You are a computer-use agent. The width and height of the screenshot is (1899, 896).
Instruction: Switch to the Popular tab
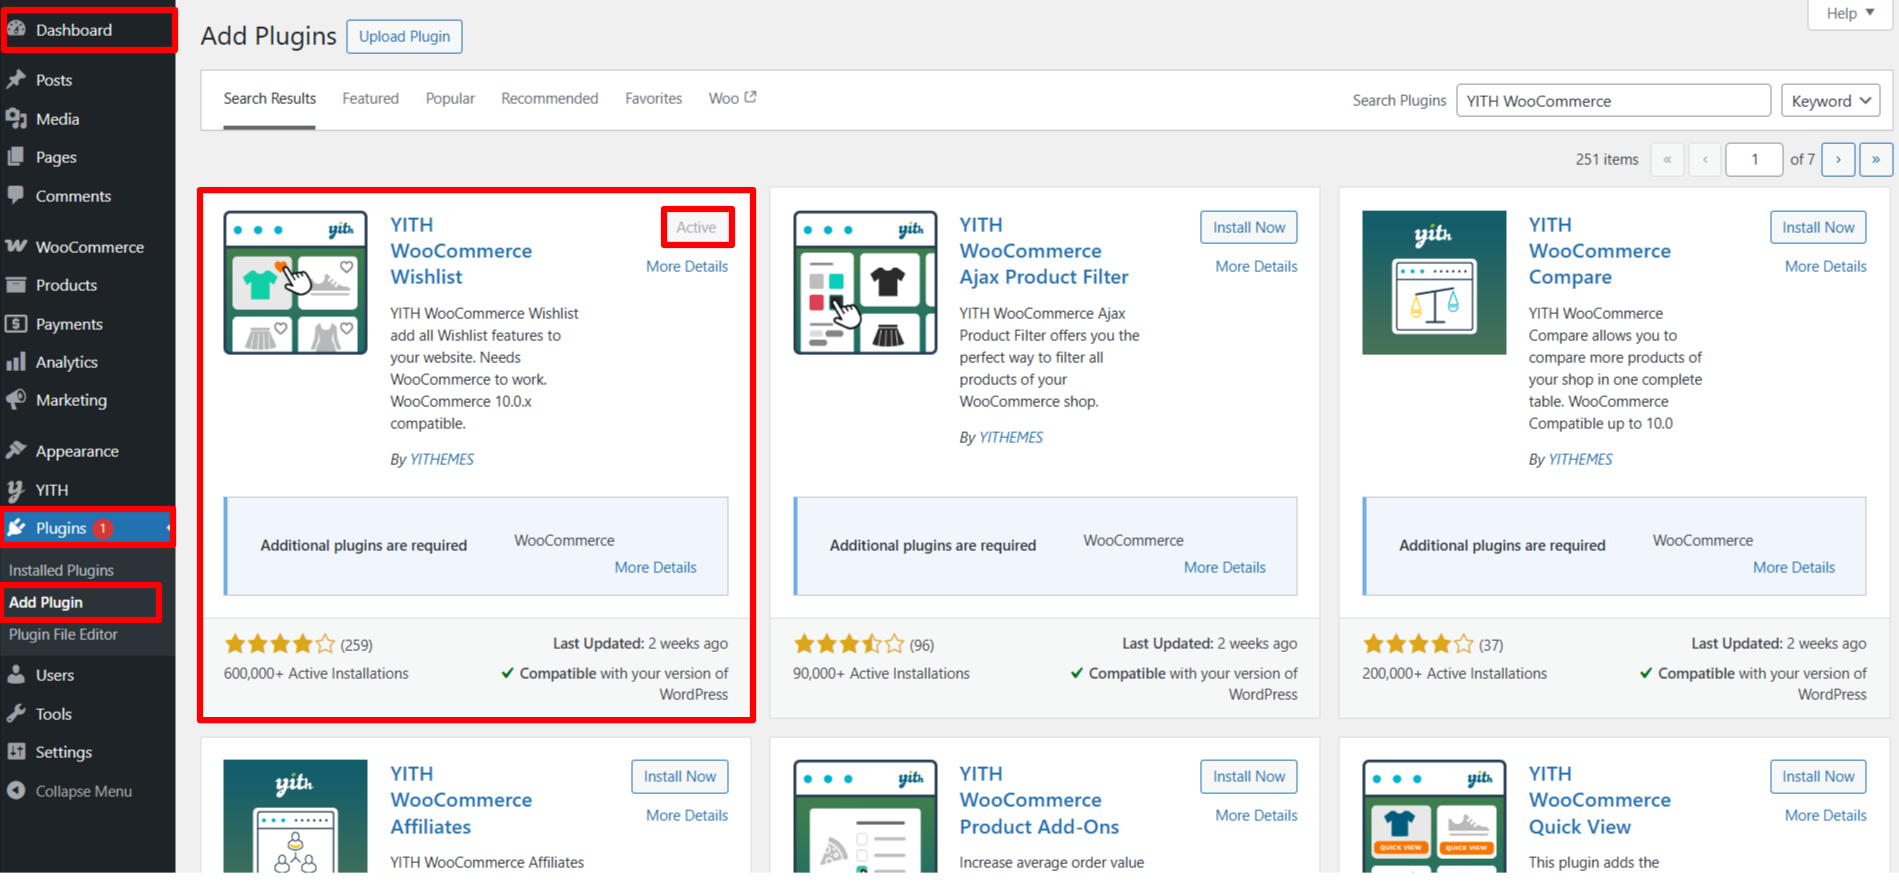(450, 98)
